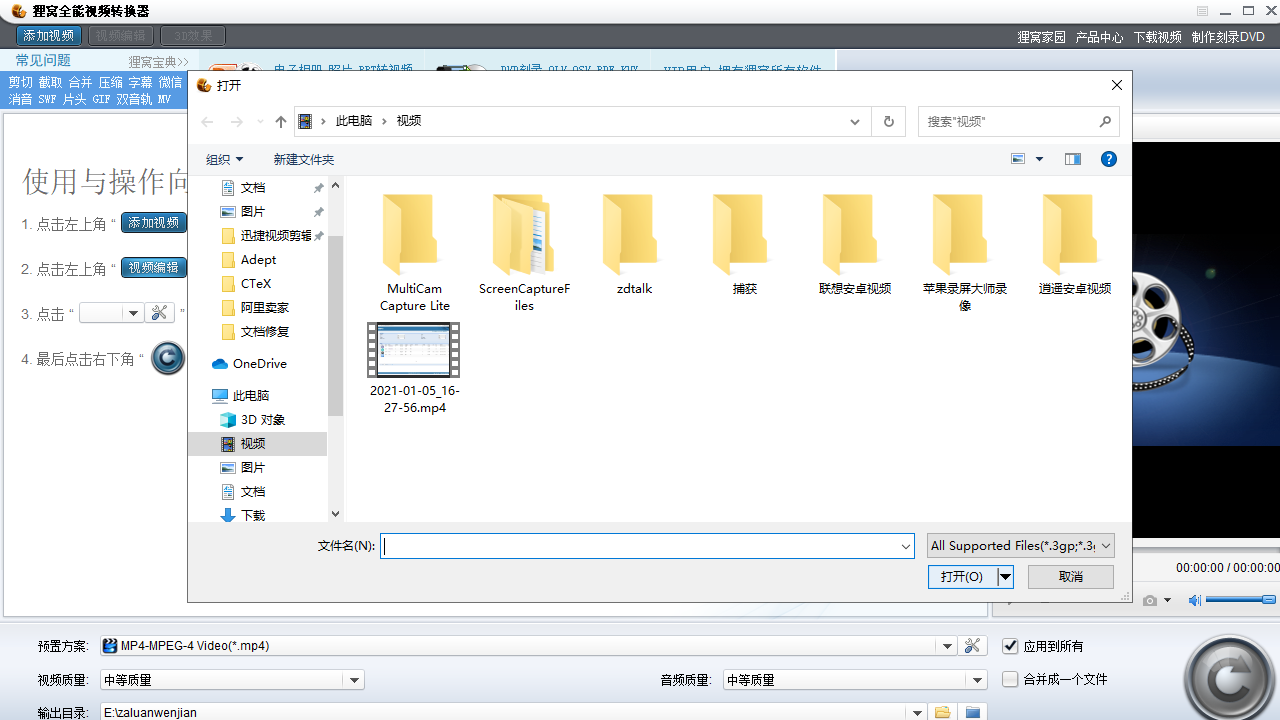Click the 取消 button to cancel
1280x720 pixels.
click(x=1070, y=576)
